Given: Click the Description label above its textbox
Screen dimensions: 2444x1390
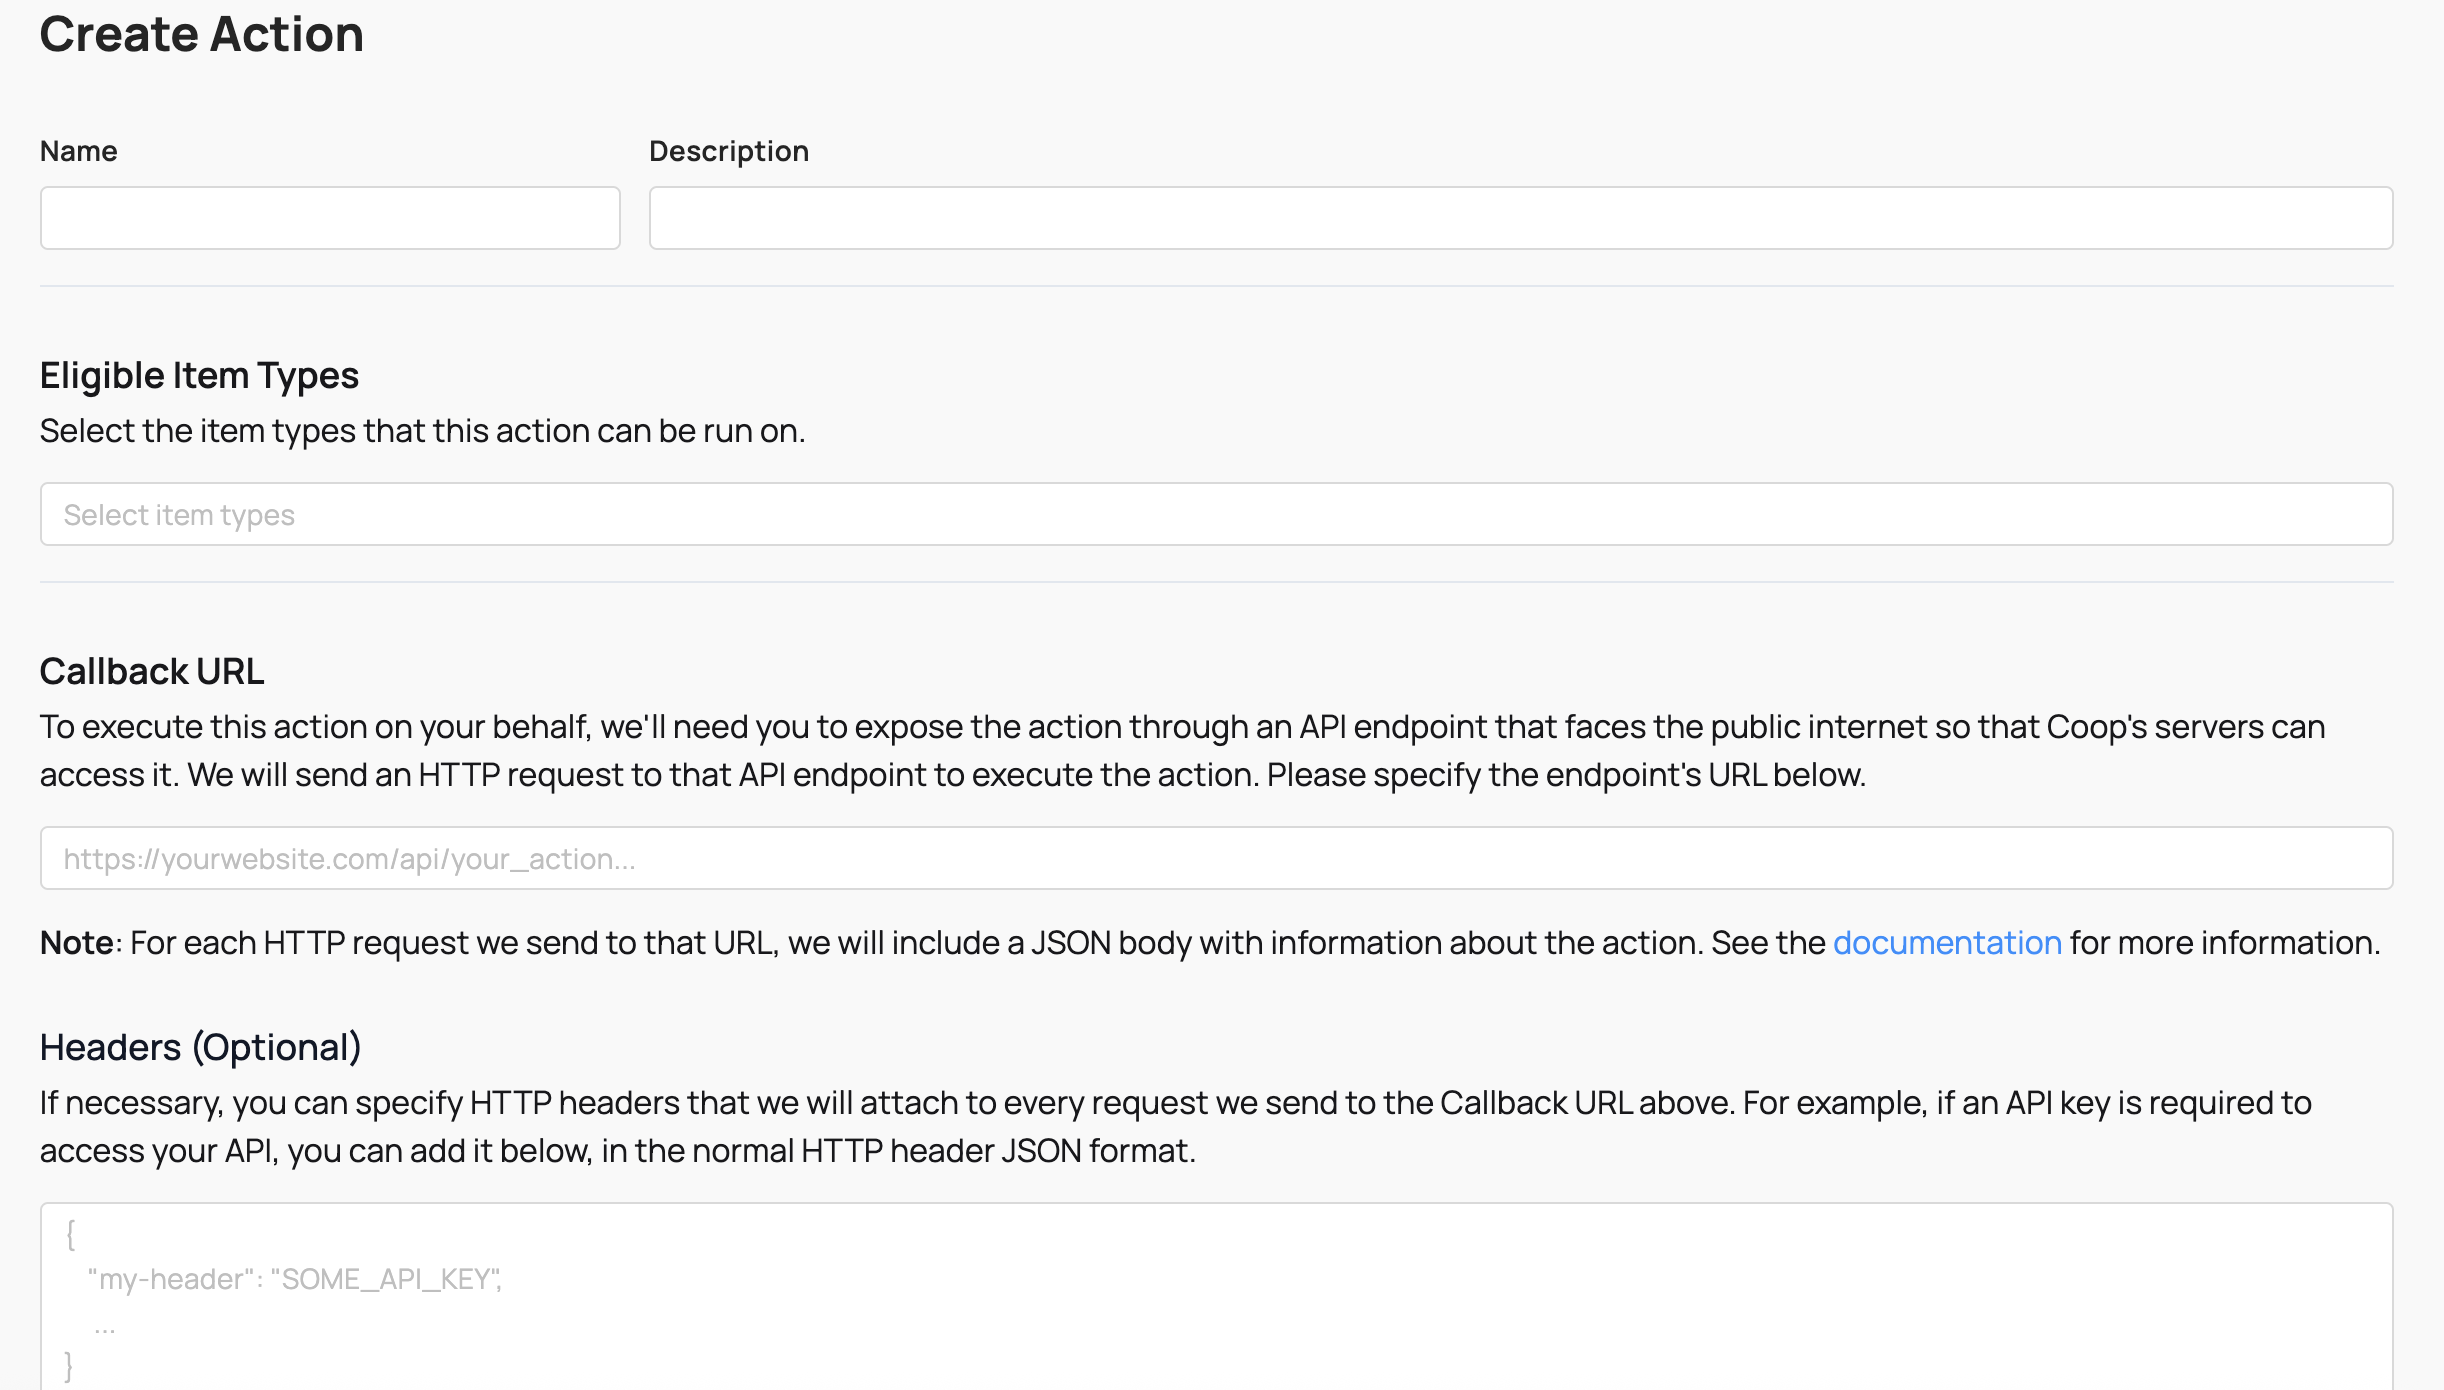Looking at the screenshot, I should pos(729,150).
